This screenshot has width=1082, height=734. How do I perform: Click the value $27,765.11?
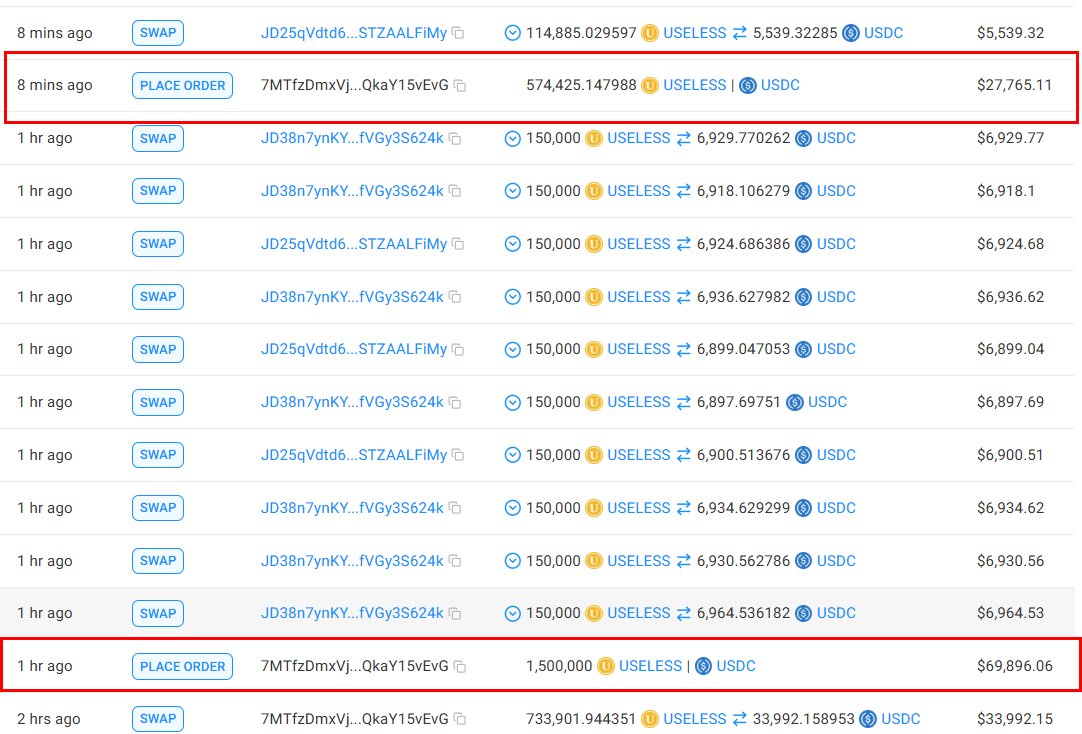pos(1014,86)
